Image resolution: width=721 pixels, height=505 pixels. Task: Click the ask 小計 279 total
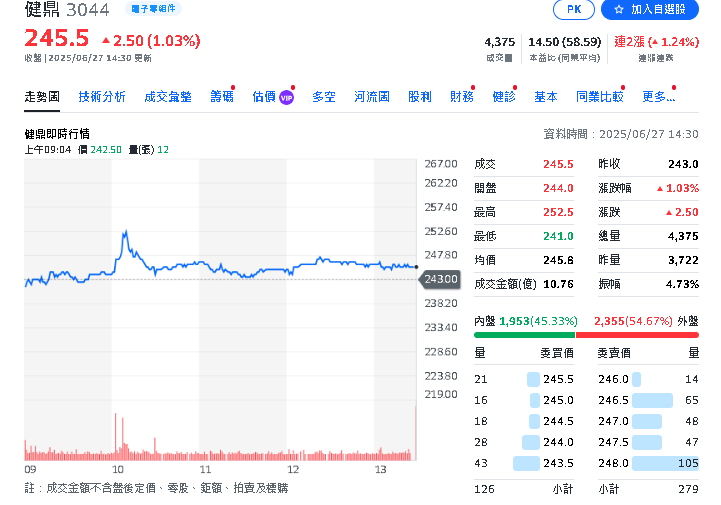[x=688, y=489]
